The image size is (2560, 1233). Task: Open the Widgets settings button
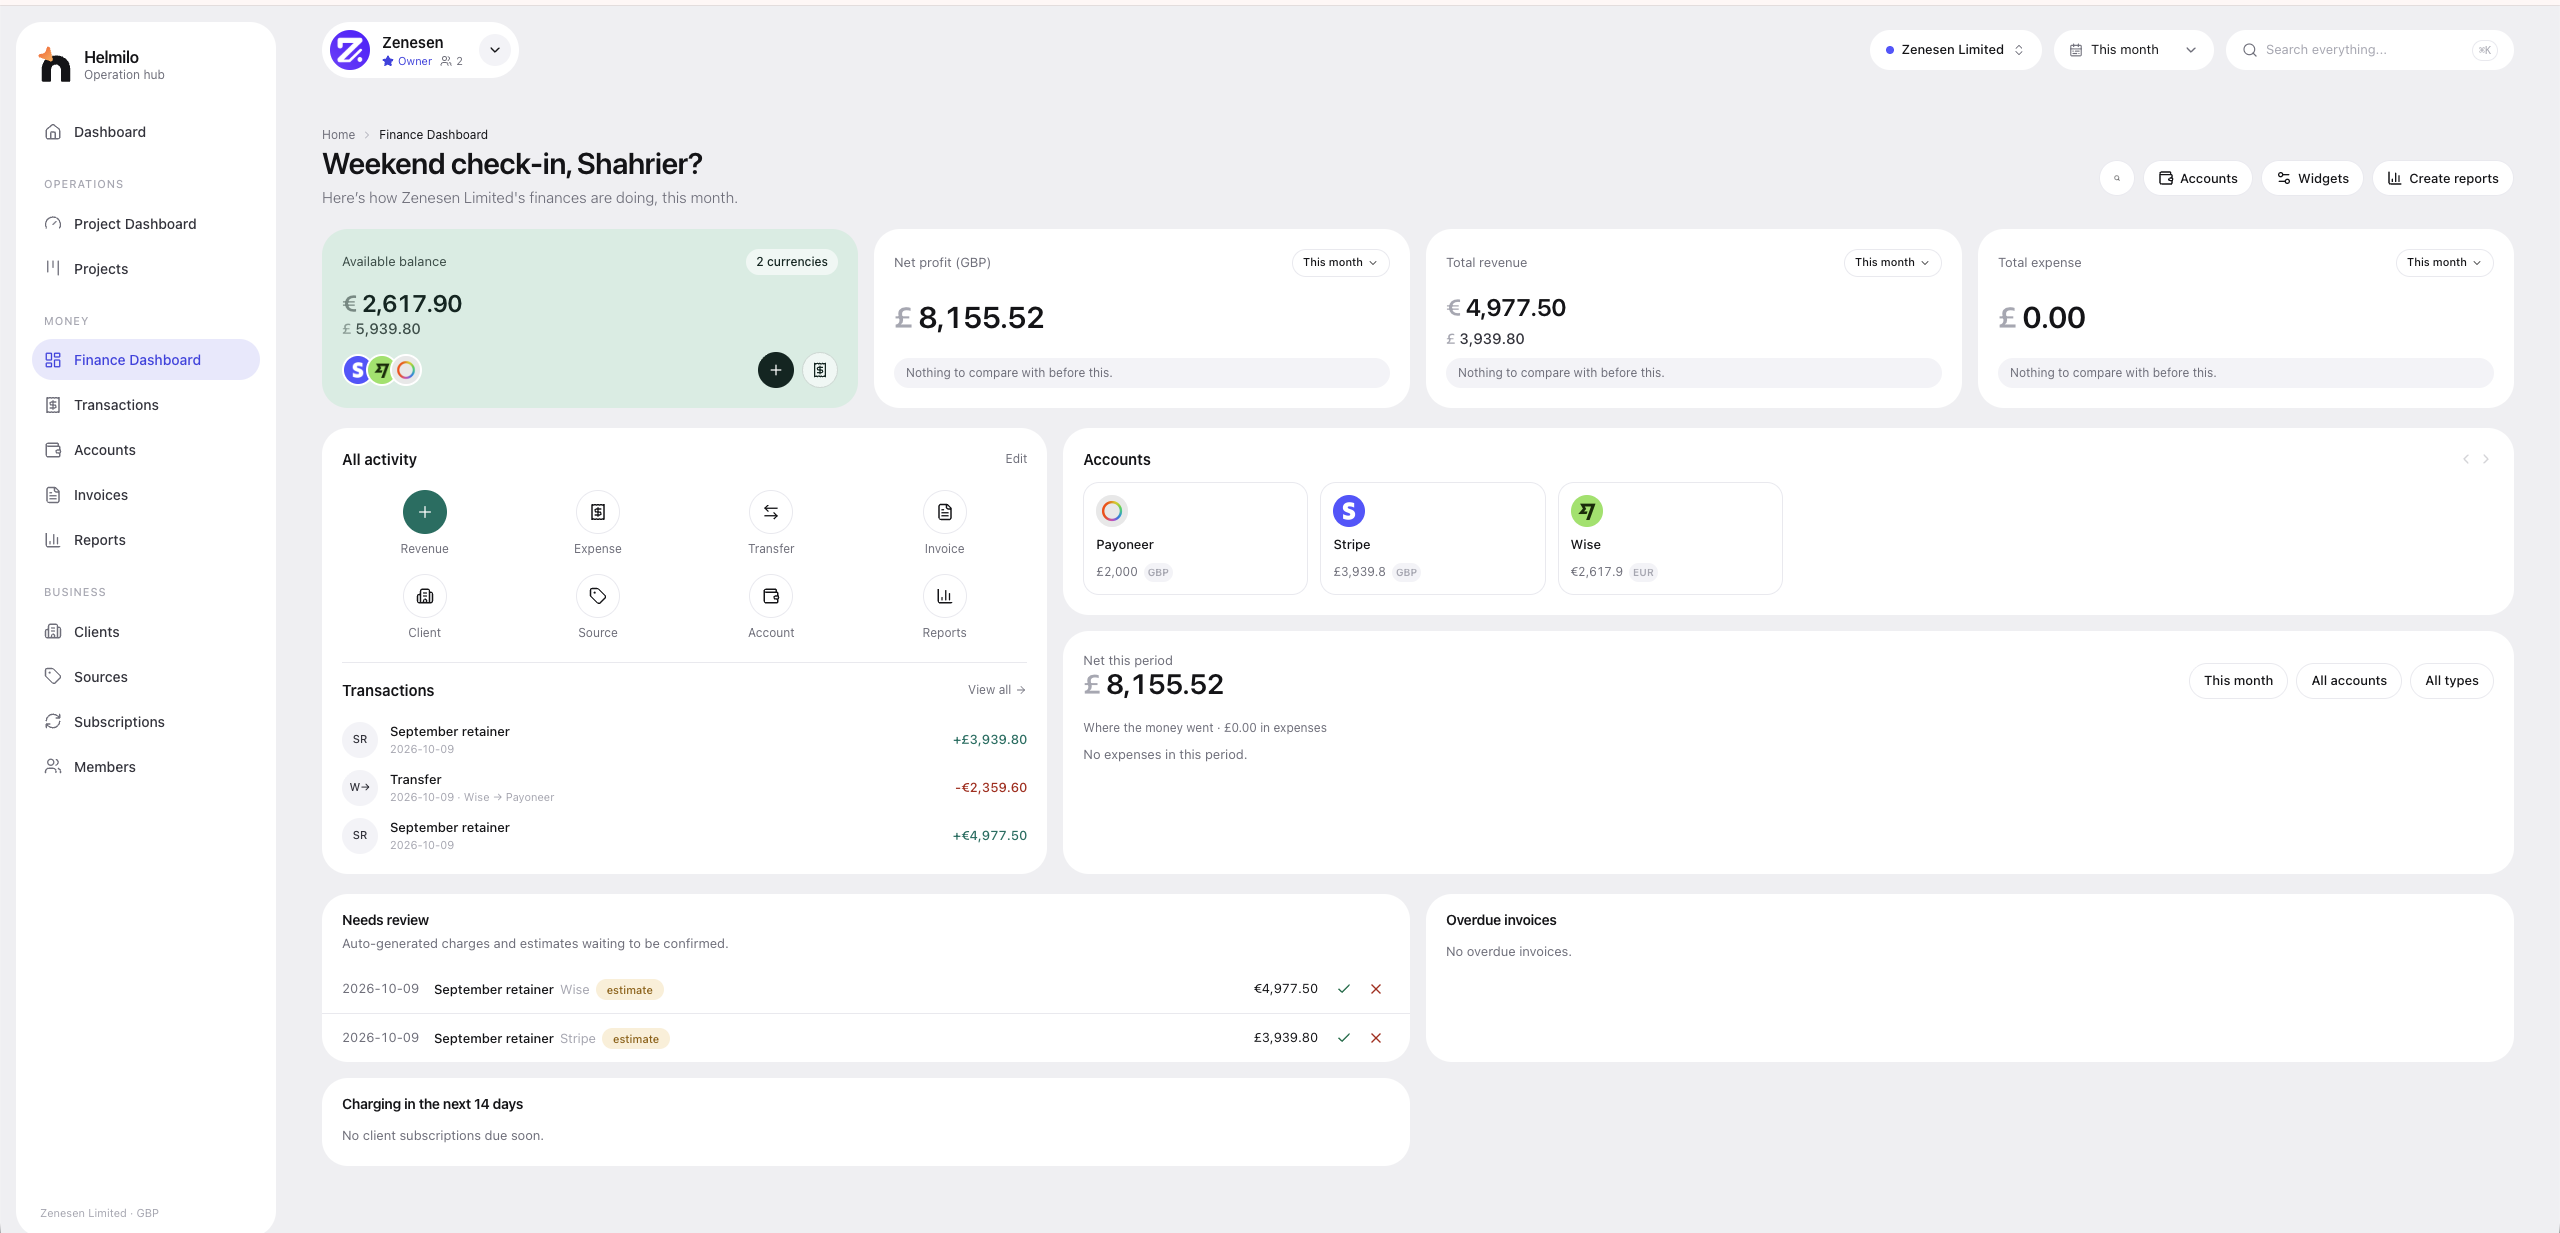2313,178
